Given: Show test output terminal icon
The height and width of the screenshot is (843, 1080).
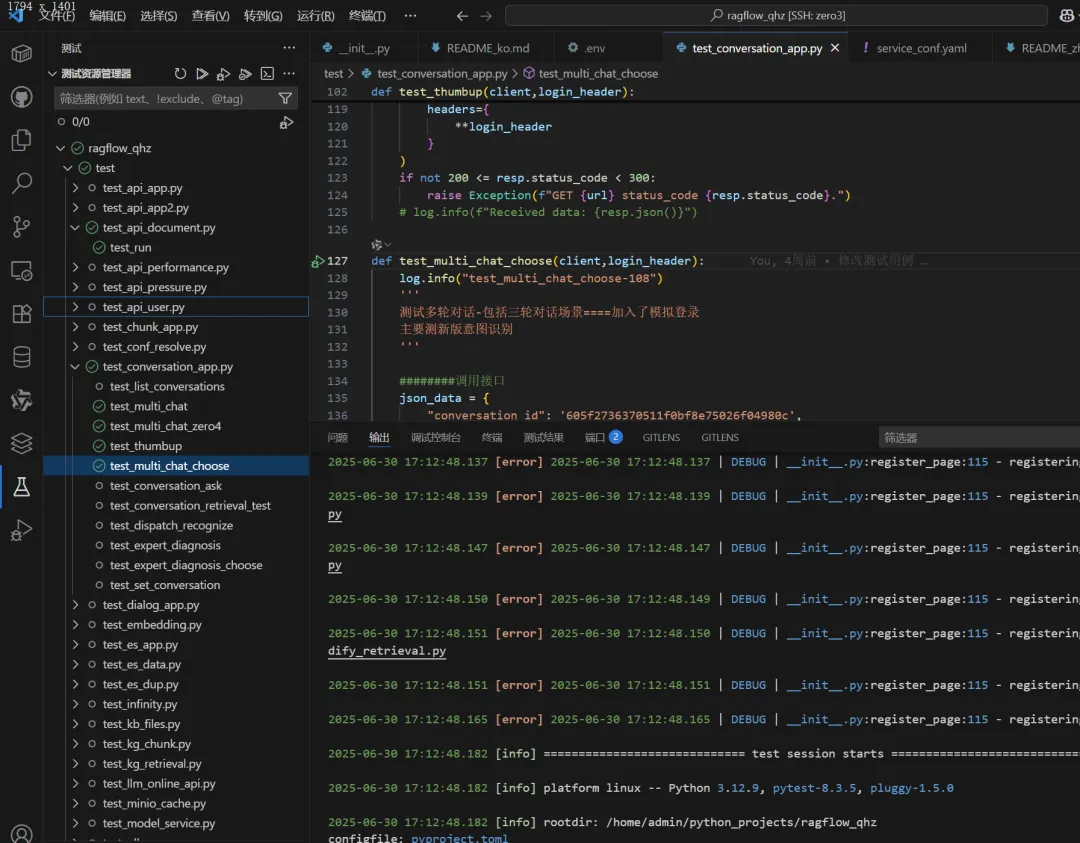Looking at the screenshot, I should 267,74.
